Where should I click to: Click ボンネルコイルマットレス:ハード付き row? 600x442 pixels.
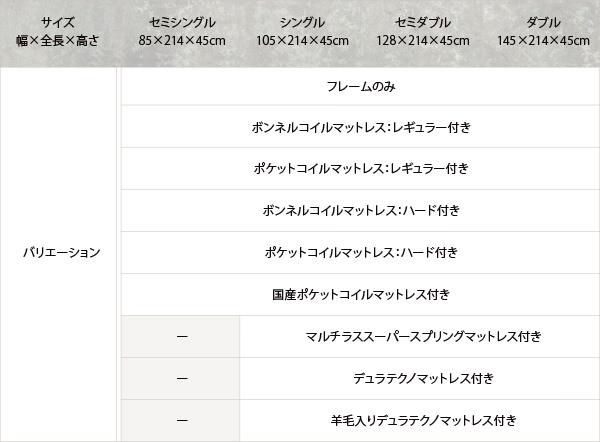(360, 211)
